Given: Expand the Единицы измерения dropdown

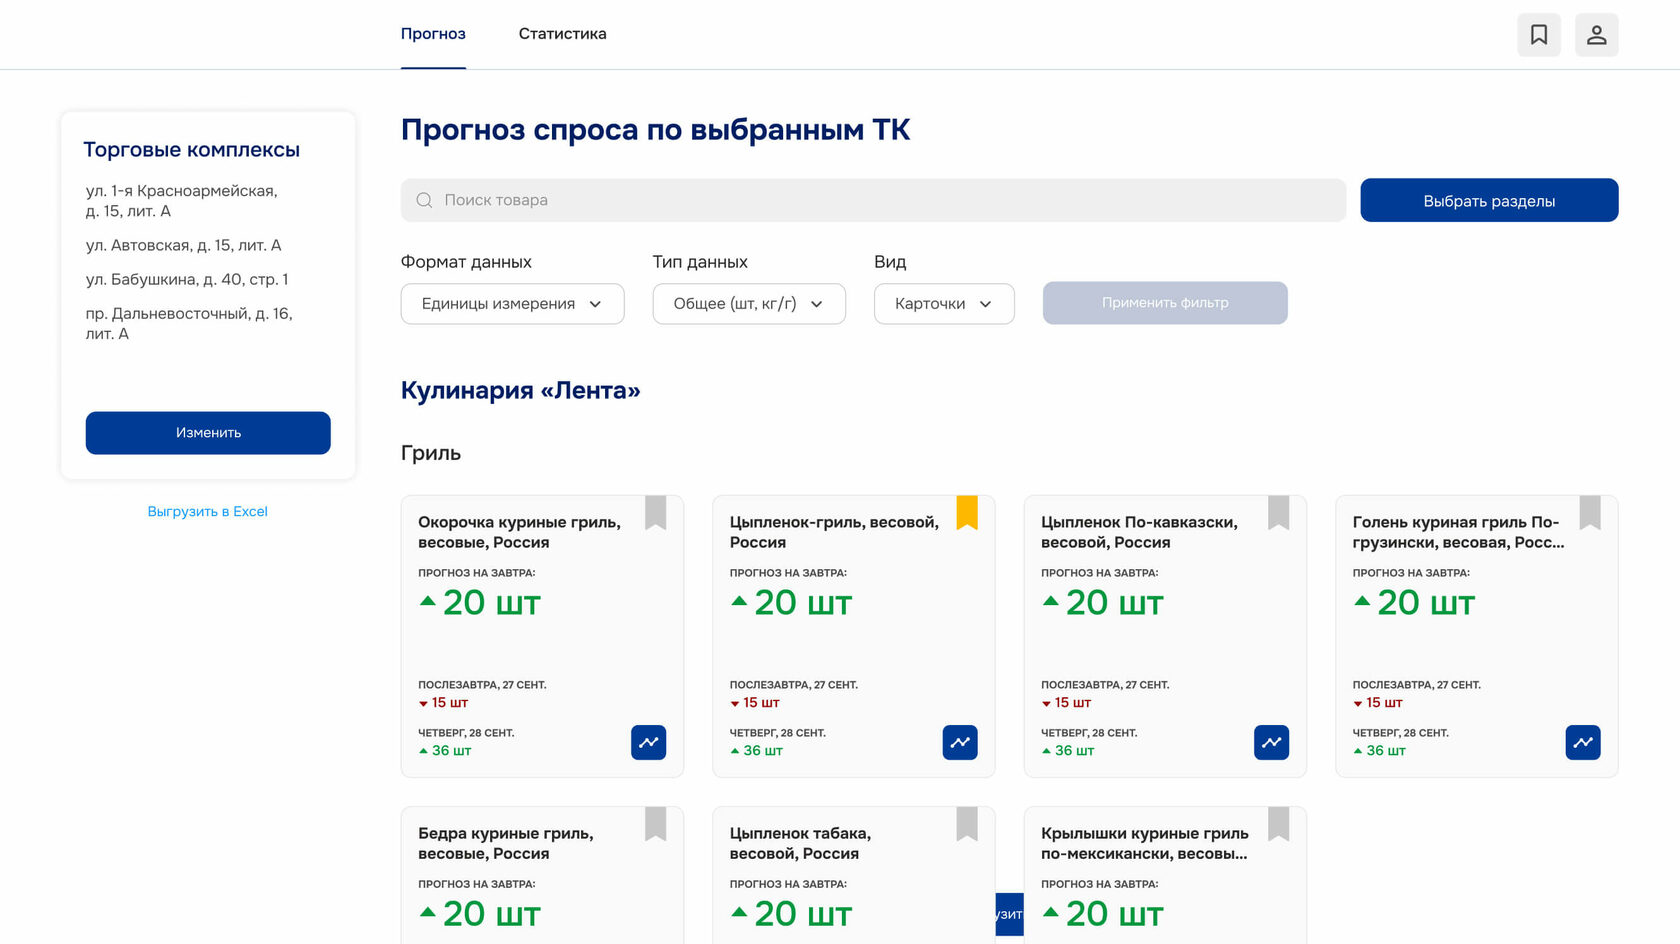Looking at the screenshot, I should pos(512,304).
